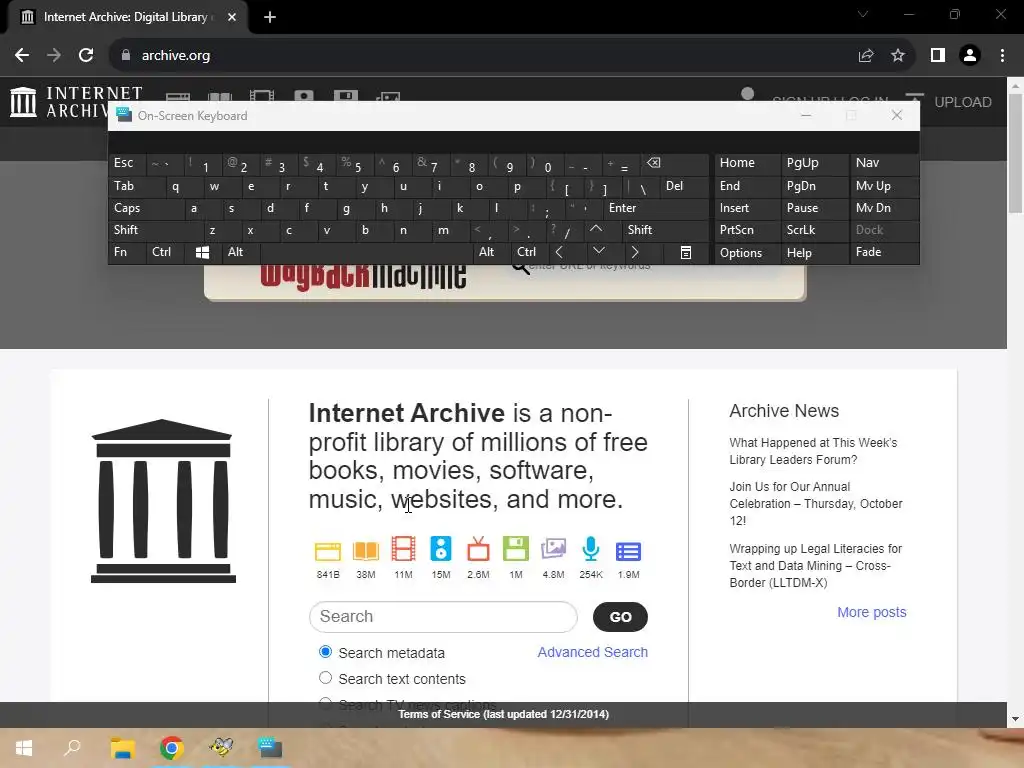Click the Fade key on on-screen keyboard
Screen dimensions: 1024x768
(x=884, y=252)
